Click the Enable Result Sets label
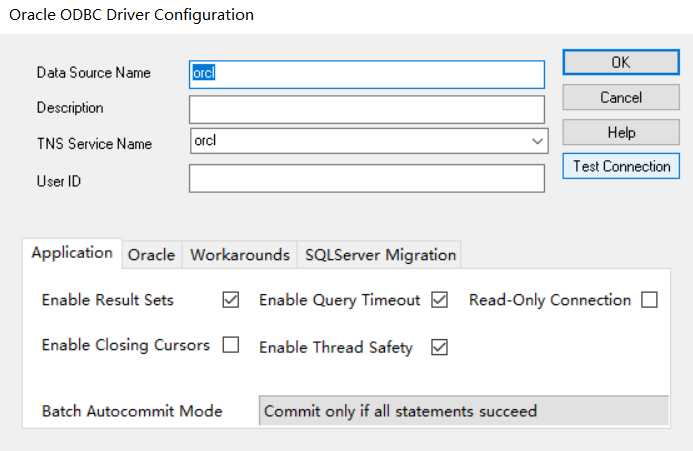 pos(107,300)
